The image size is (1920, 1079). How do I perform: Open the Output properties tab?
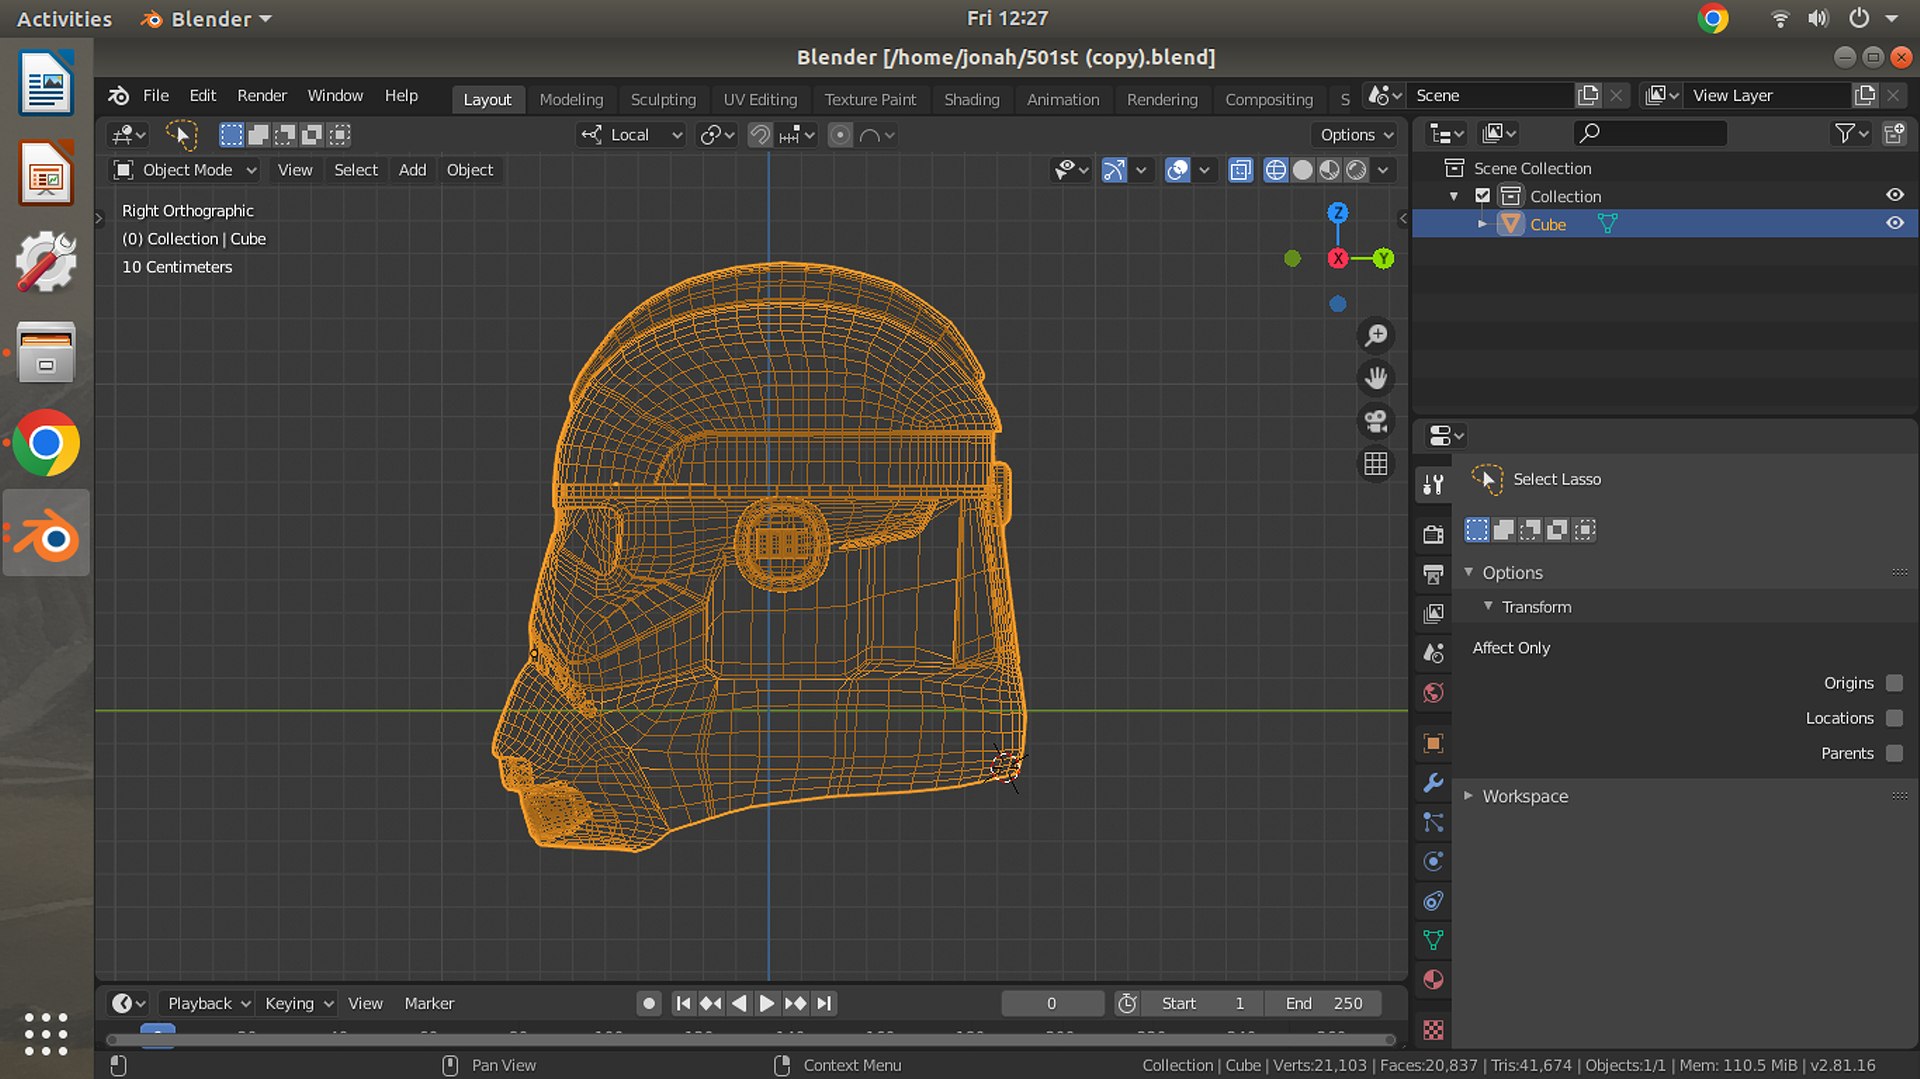click(1433, 573)
